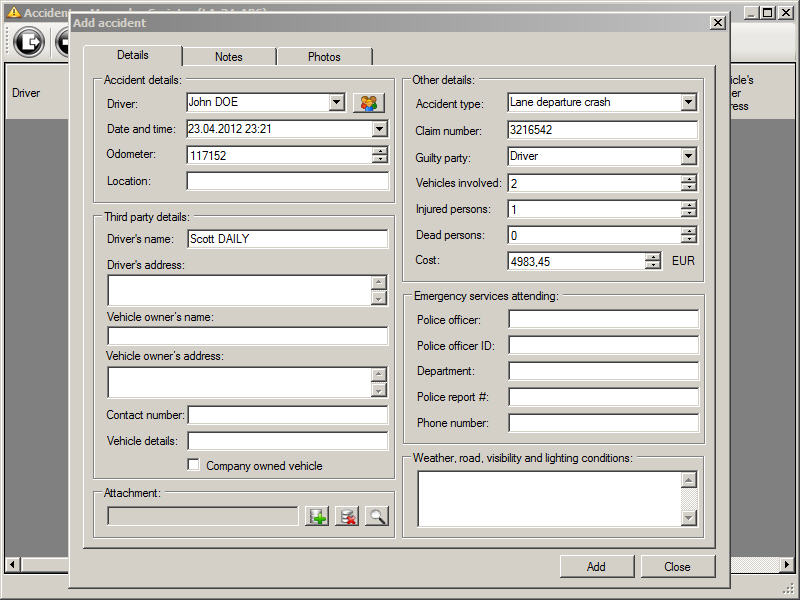The width and height of the screenshot is (800, 600).
Task: Click into the Location input field
Action: click(287, 181)
